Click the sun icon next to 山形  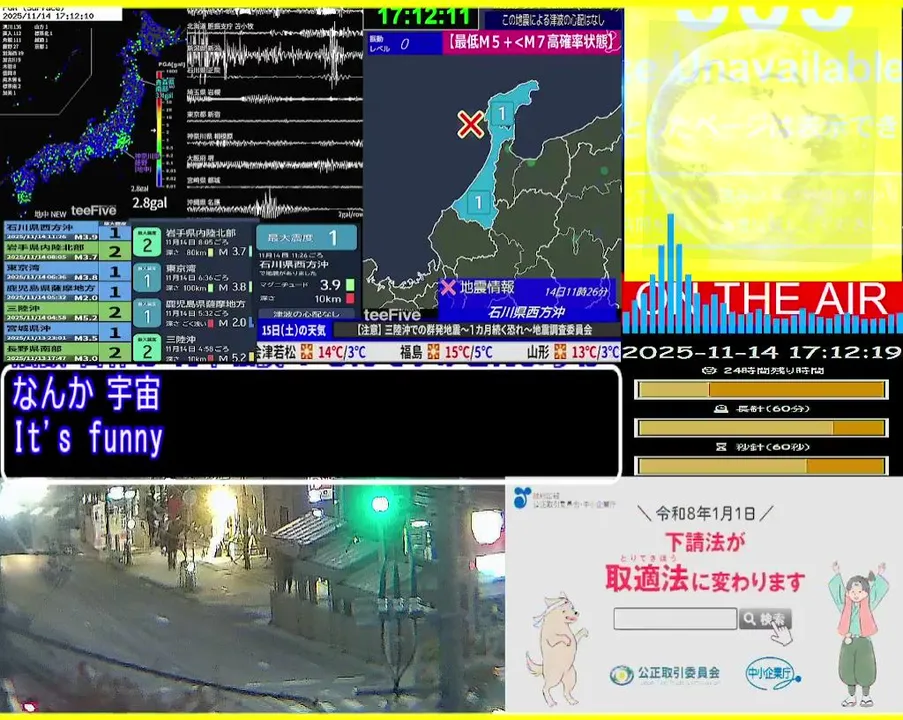[x=560, y=351]
